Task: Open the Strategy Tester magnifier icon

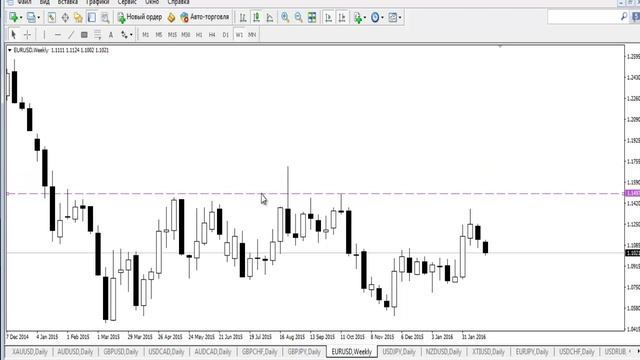Action: [x=105, y=17]
